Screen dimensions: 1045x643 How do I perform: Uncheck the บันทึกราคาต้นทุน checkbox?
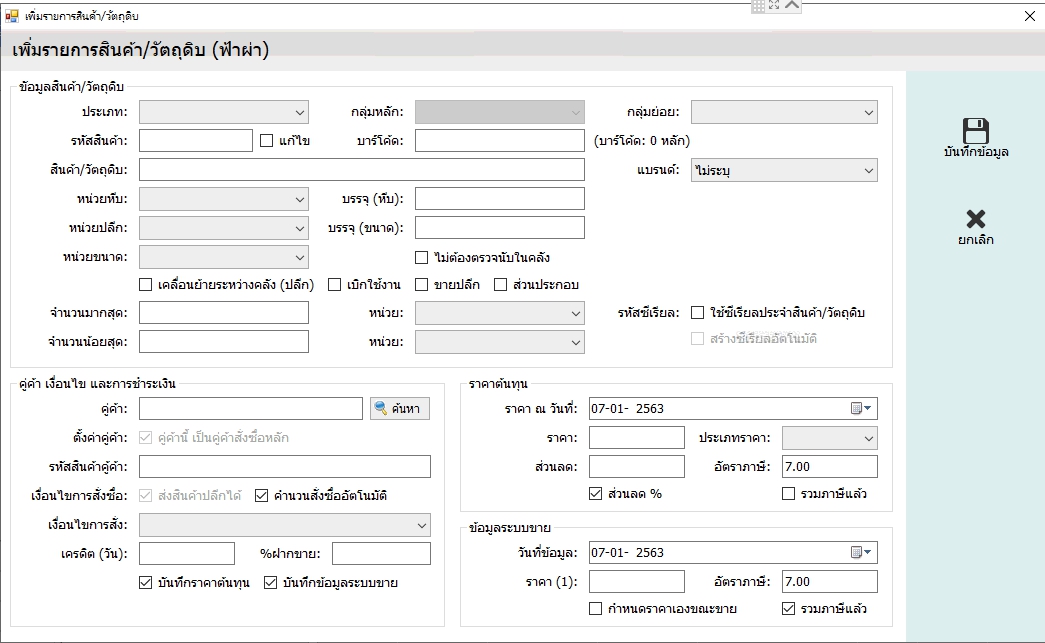point(145,582)
